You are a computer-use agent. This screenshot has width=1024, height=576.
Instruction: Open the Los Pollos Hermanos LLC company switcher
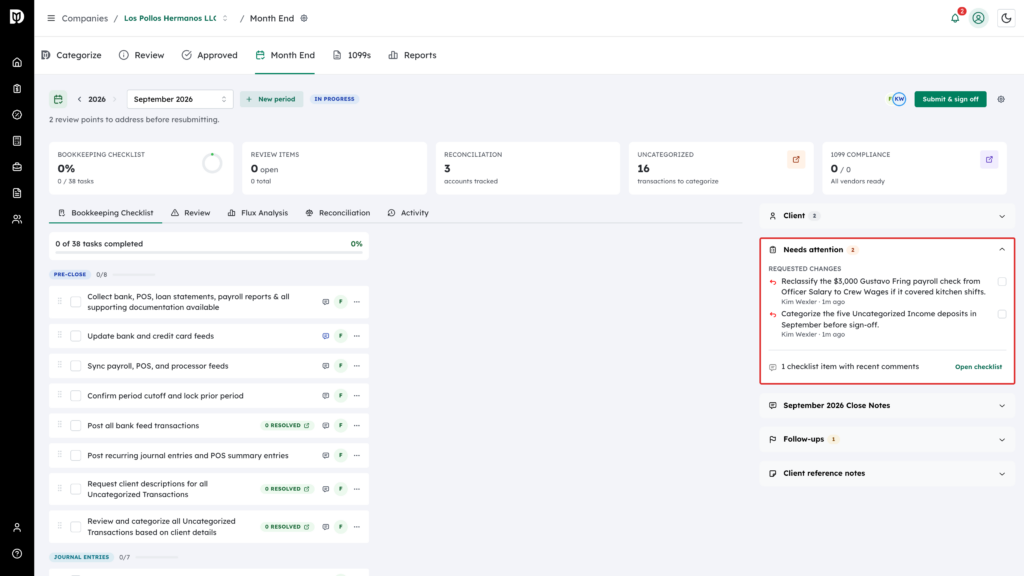[176, 18]
